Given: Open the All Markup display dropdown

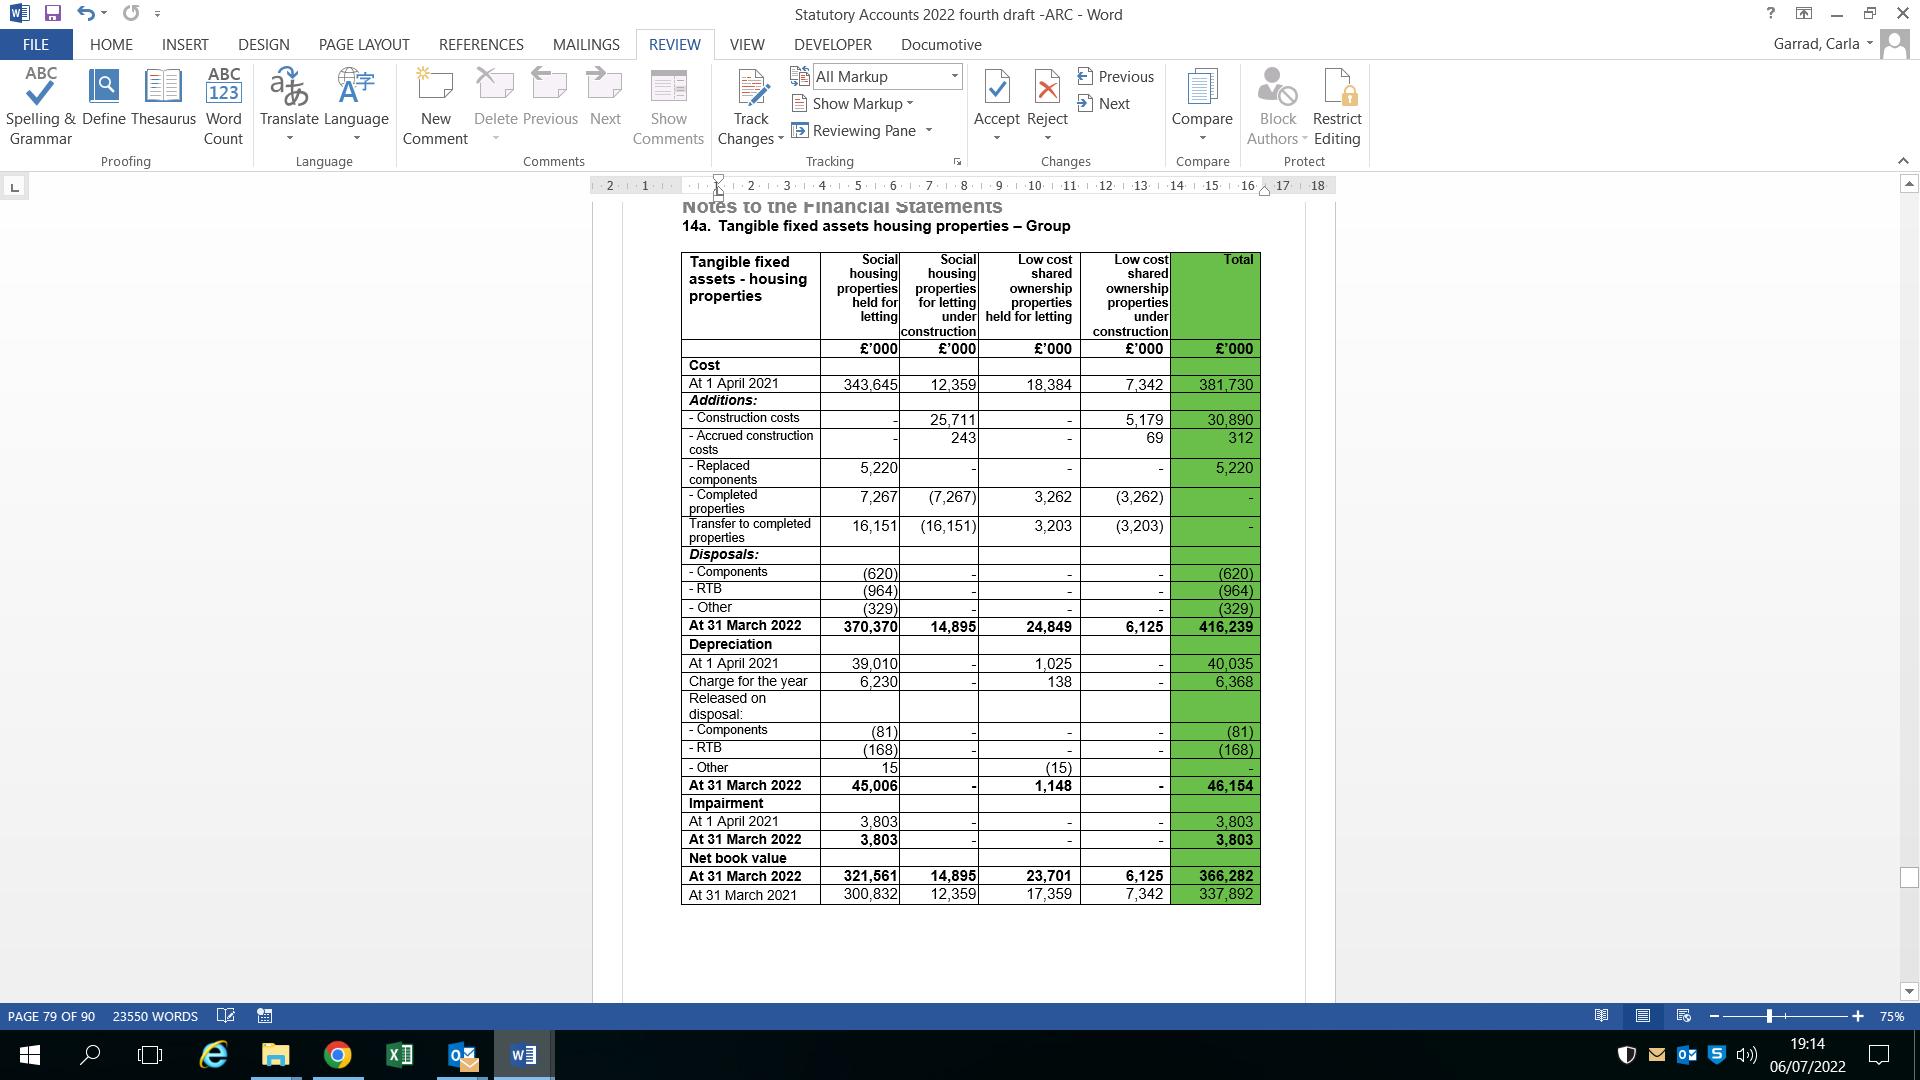Looking at the screenshot, I should pos(954,77).
